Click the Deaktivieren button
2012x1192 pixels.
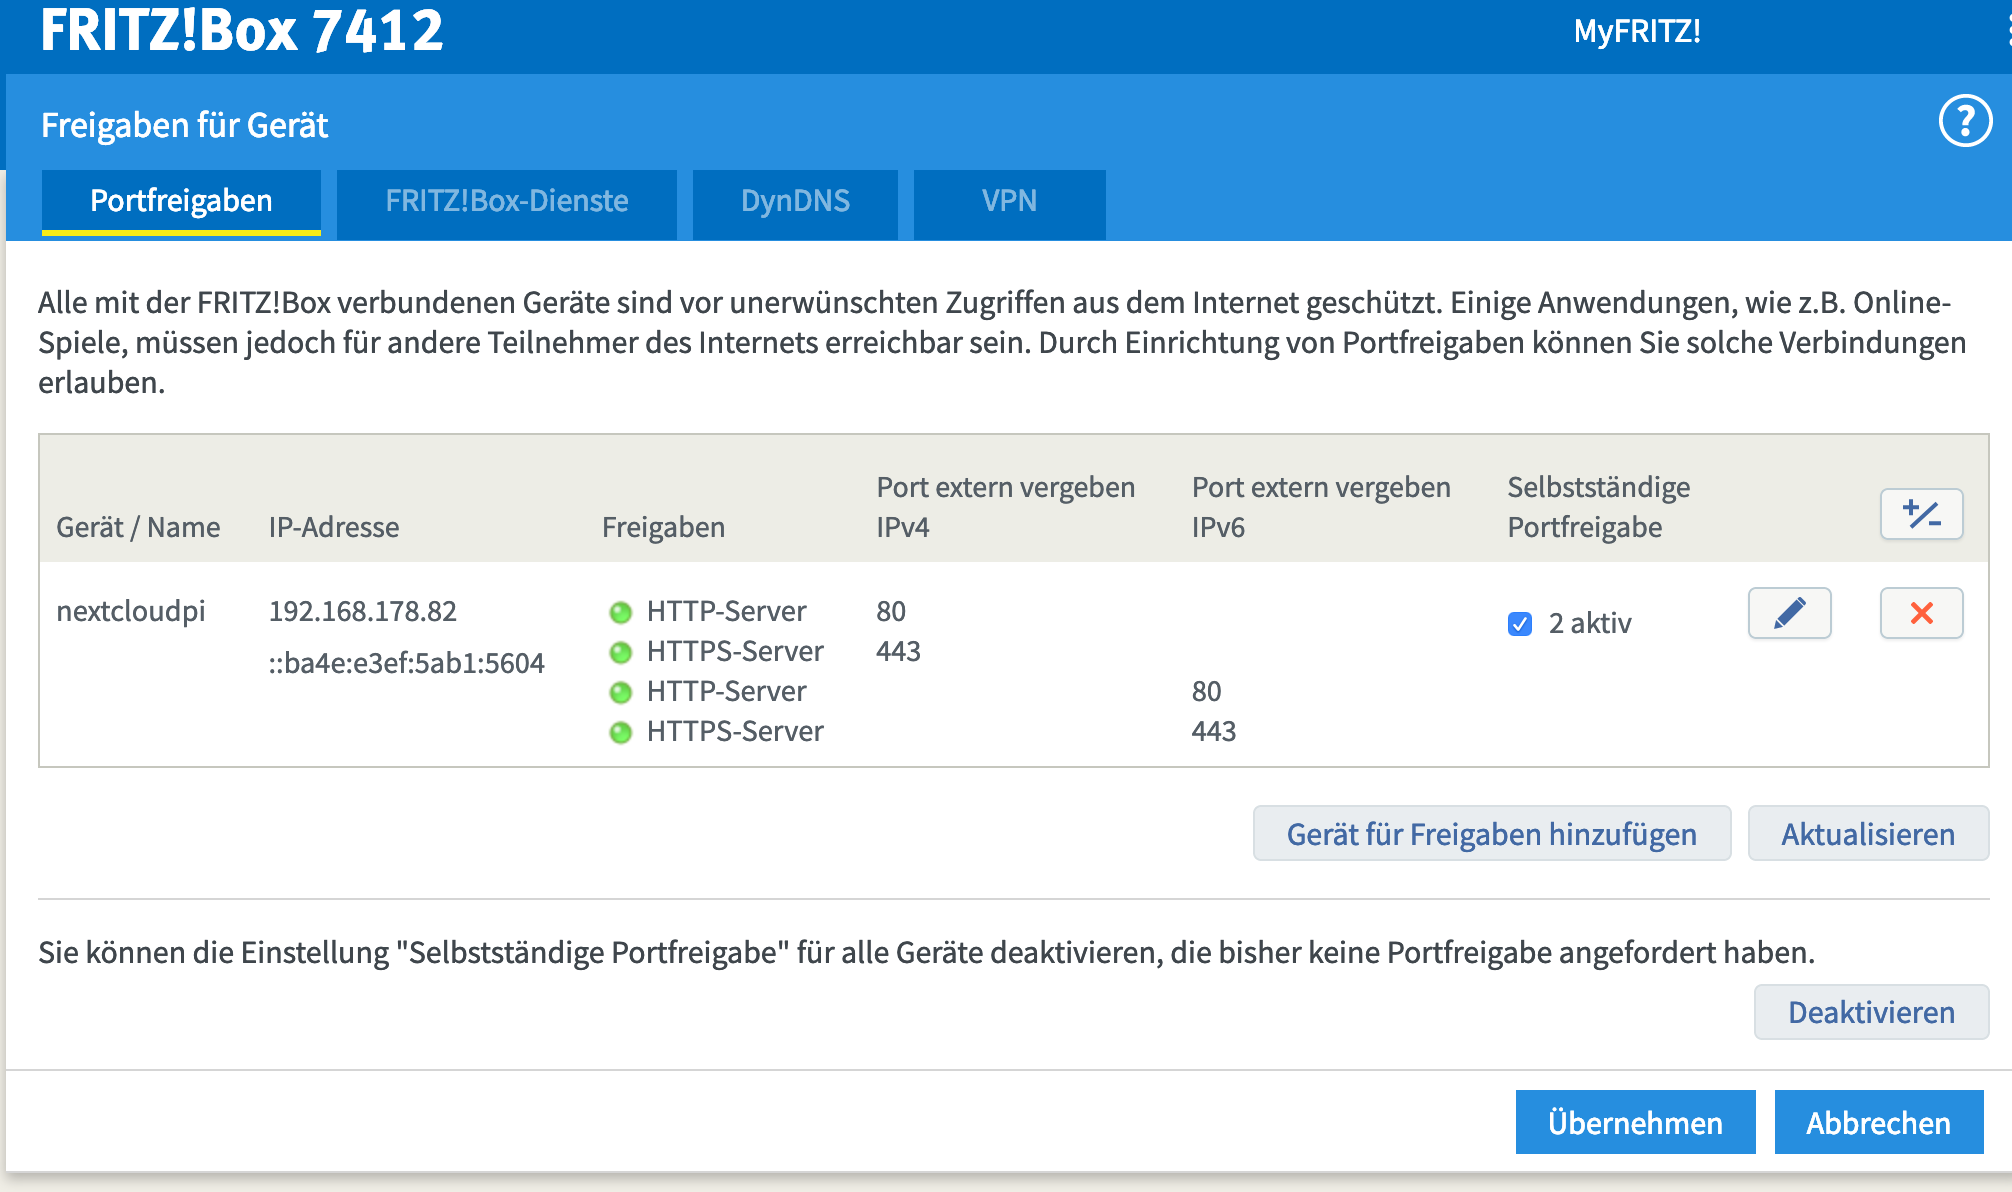(x=1870, y=1012)
